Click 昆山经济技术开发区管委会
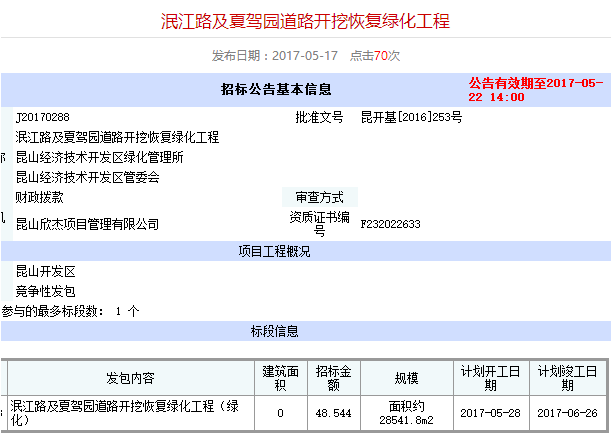 coord(87,177)
